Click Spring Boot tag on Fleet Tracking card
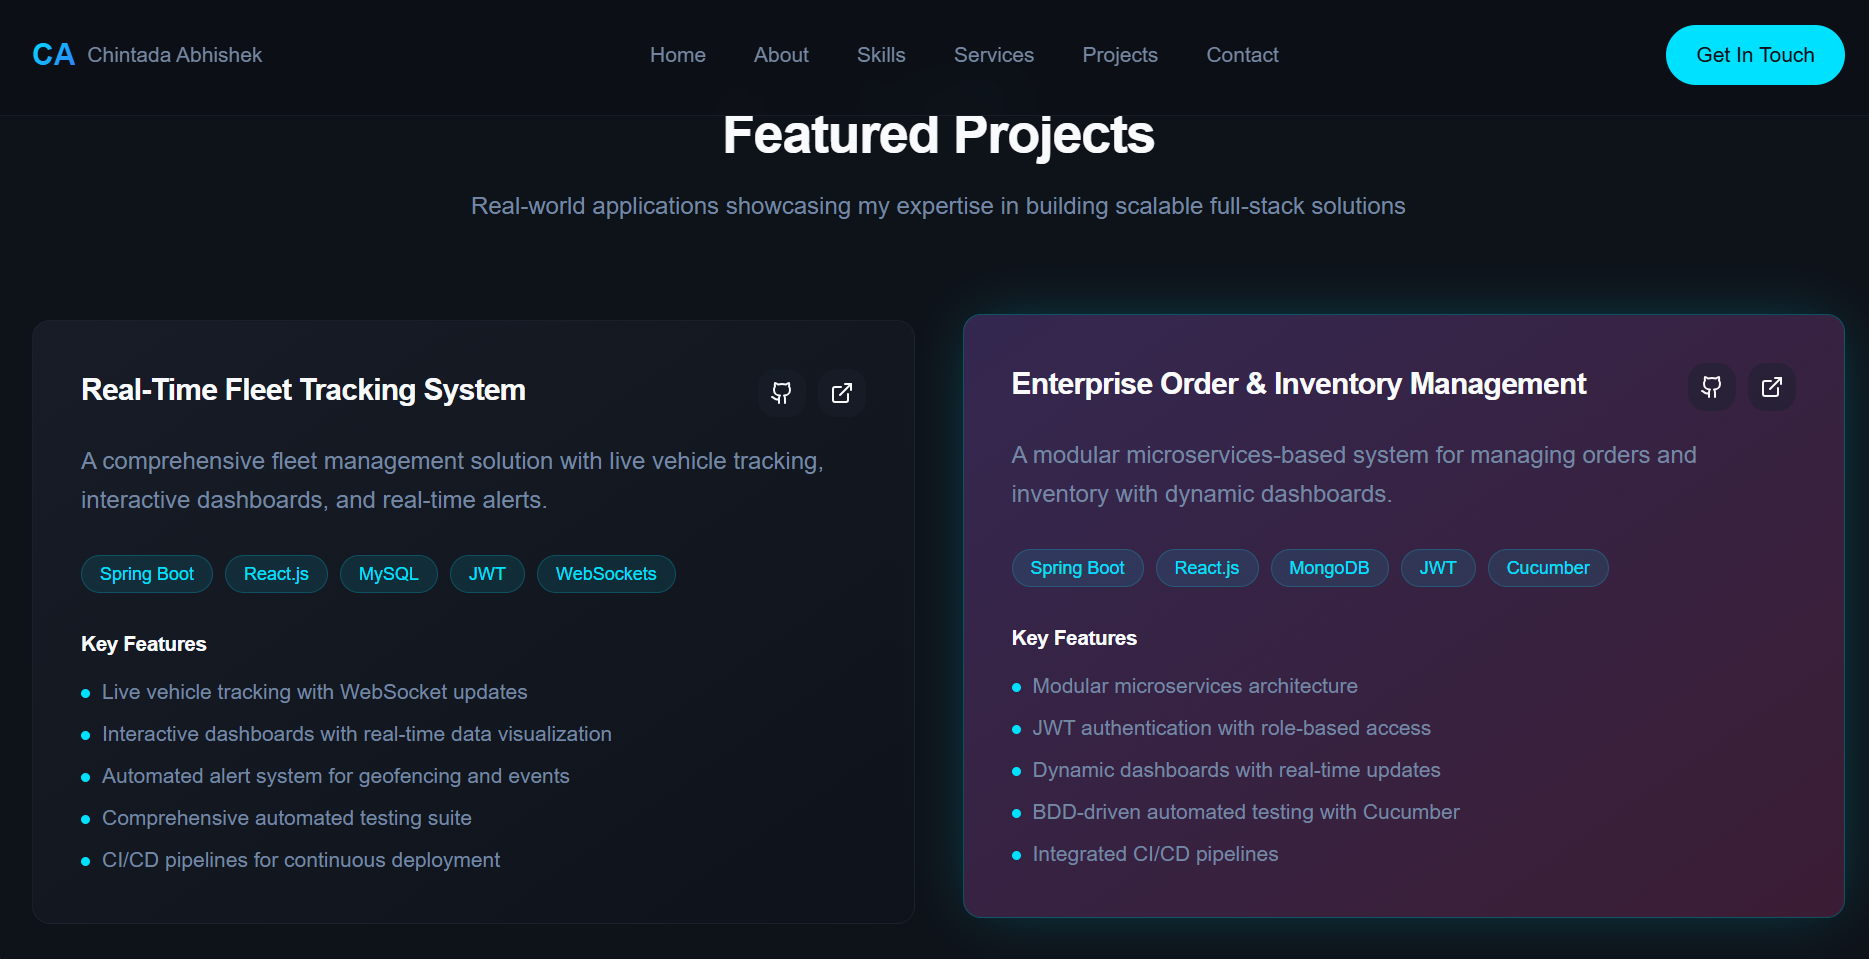The image size is (1869, 959). tap(147, 574)
